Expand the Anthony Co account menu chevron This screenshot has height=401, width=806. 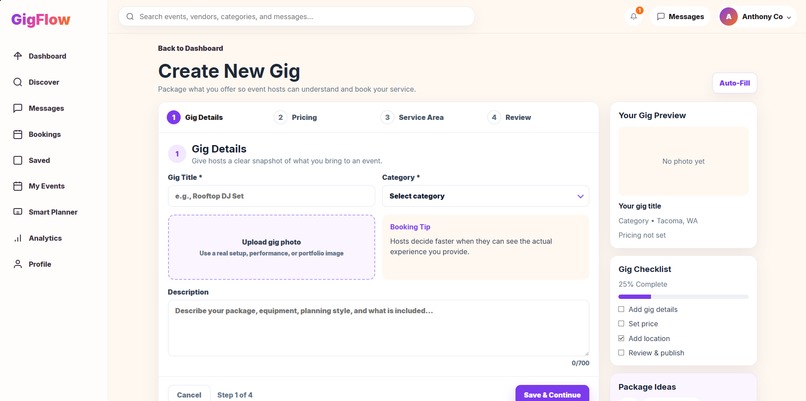tap(789, 17)
